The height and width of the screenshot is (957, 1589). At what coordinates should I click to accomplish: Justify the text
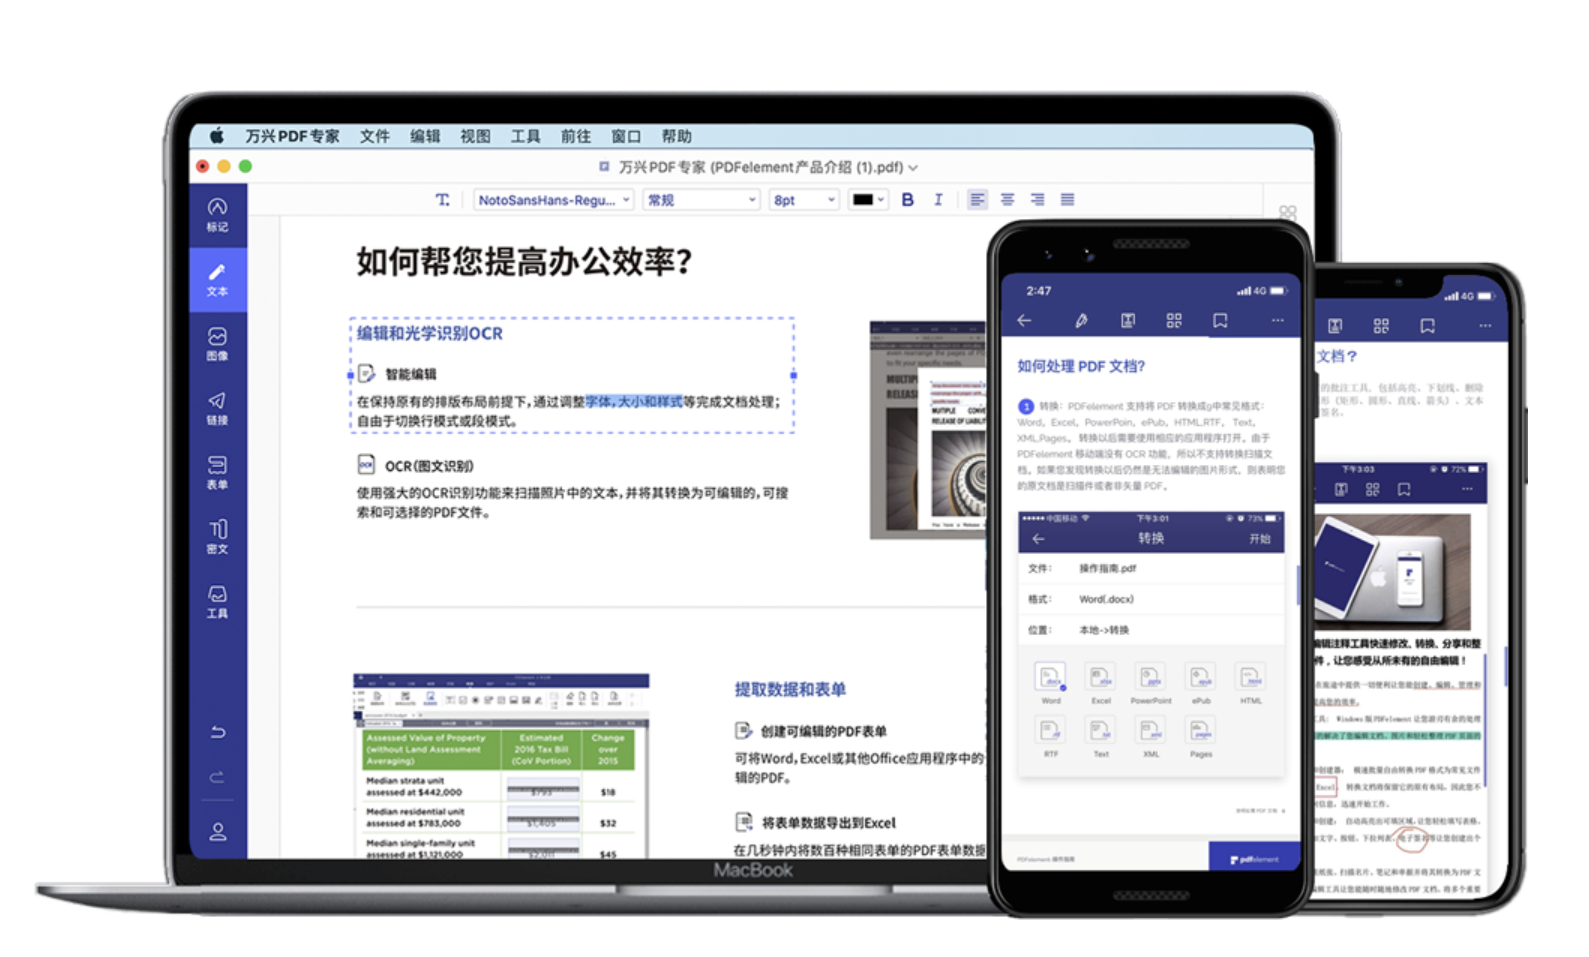1067,200
